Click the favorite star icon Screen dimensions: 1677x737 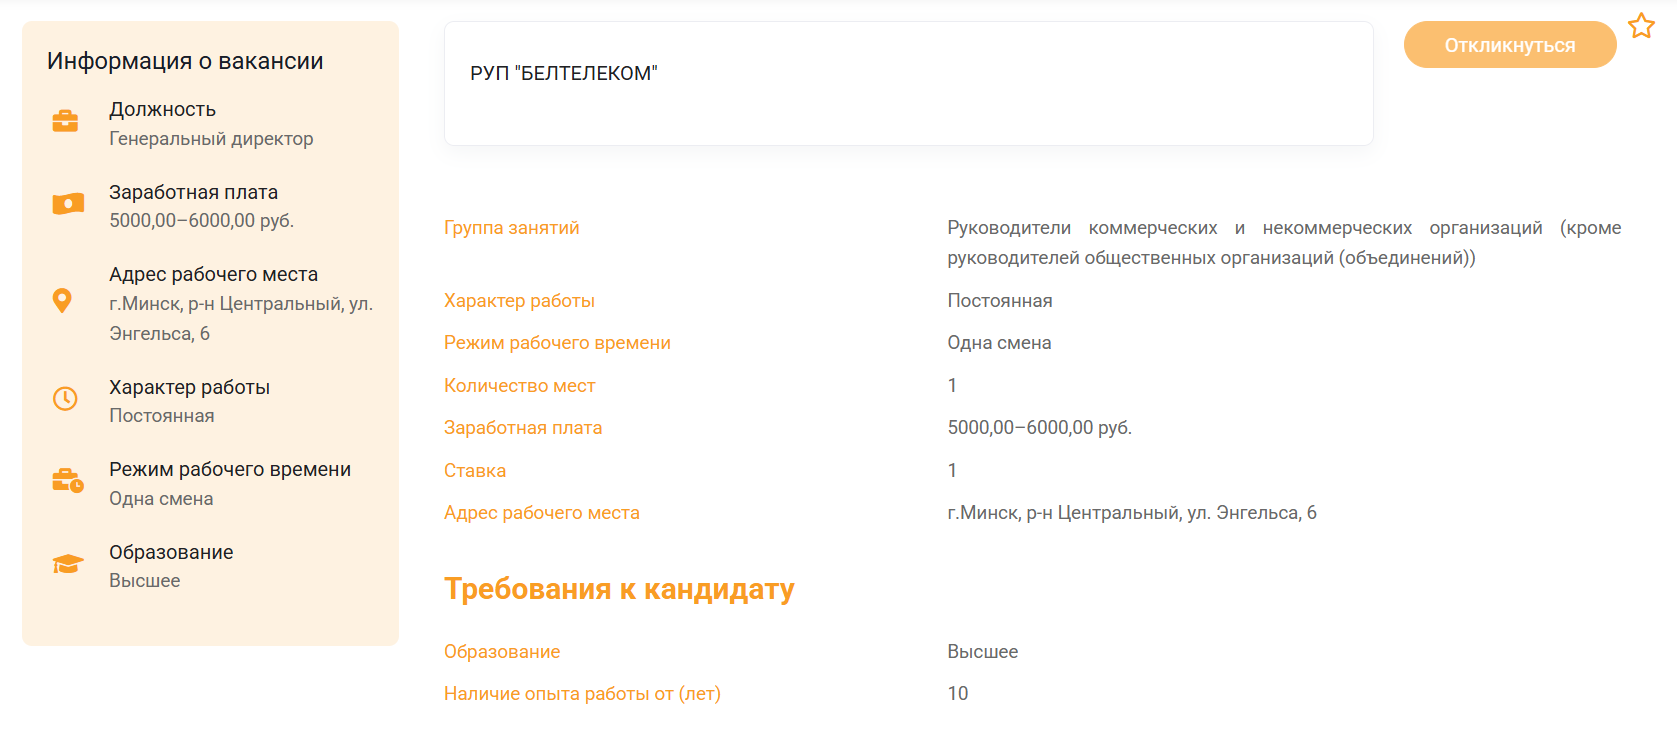click(1641, 26)
